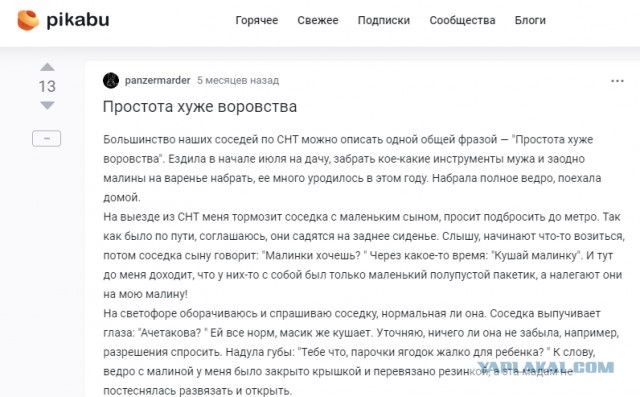Viewport: 640px width, 397px height.
Task: Click the Pikabu logo icon
Action: coord(28,20)
